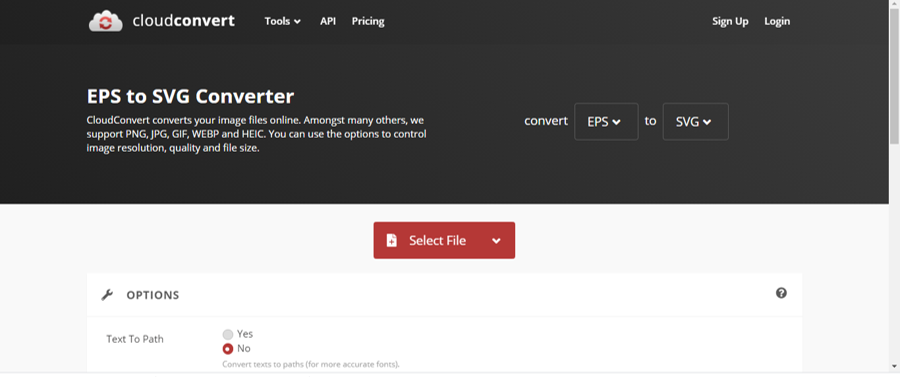Viewport: 900px width, 377px height.
Task: Open the EPS source format dropdown
Action: [606, 122]
